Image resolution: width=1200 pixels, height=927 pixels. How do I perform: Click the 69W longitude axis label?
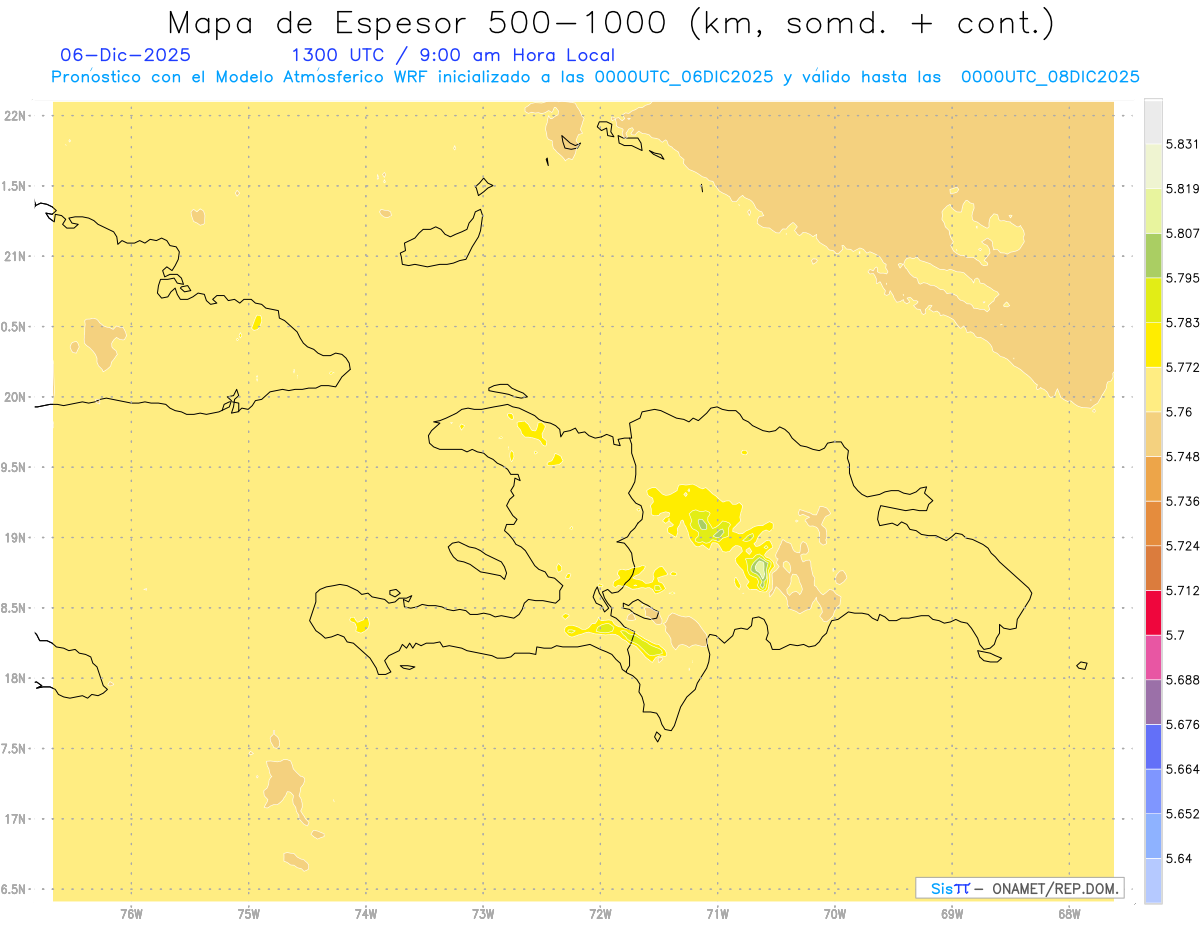(952, 913)
